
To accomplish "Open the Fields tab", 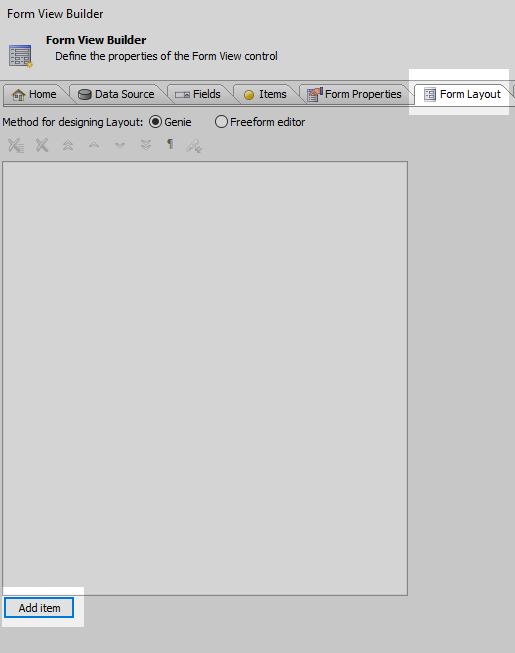I will click(198, 95).
